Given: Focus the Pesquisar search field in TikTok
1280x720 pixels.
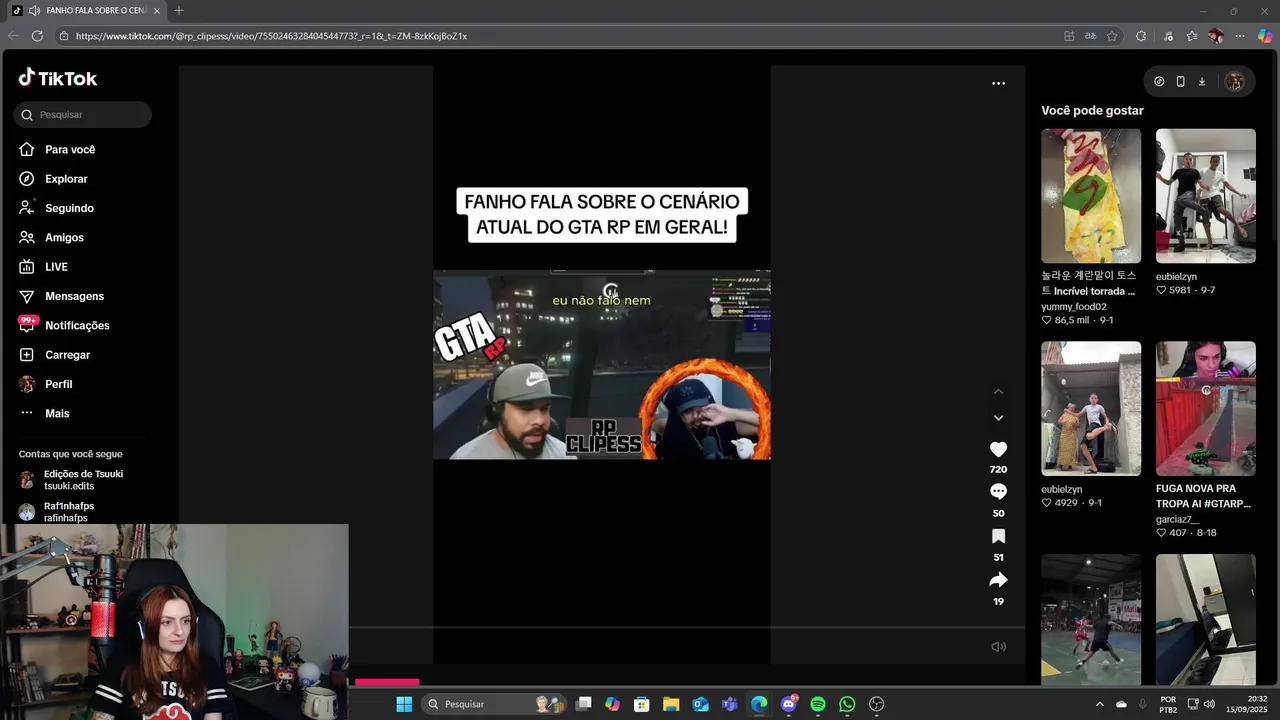Looking at the screenshot, I should (x=83, y=115).
